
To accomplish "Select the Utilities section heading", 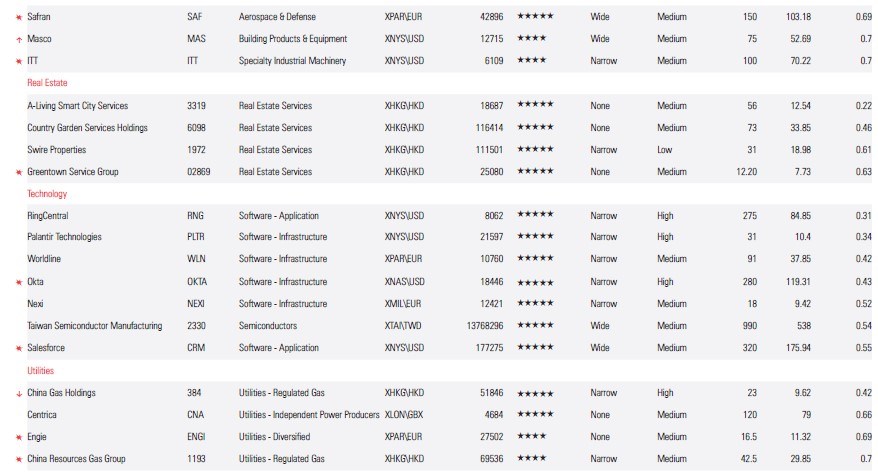I will pyautogui.click(x=41, y=371).
